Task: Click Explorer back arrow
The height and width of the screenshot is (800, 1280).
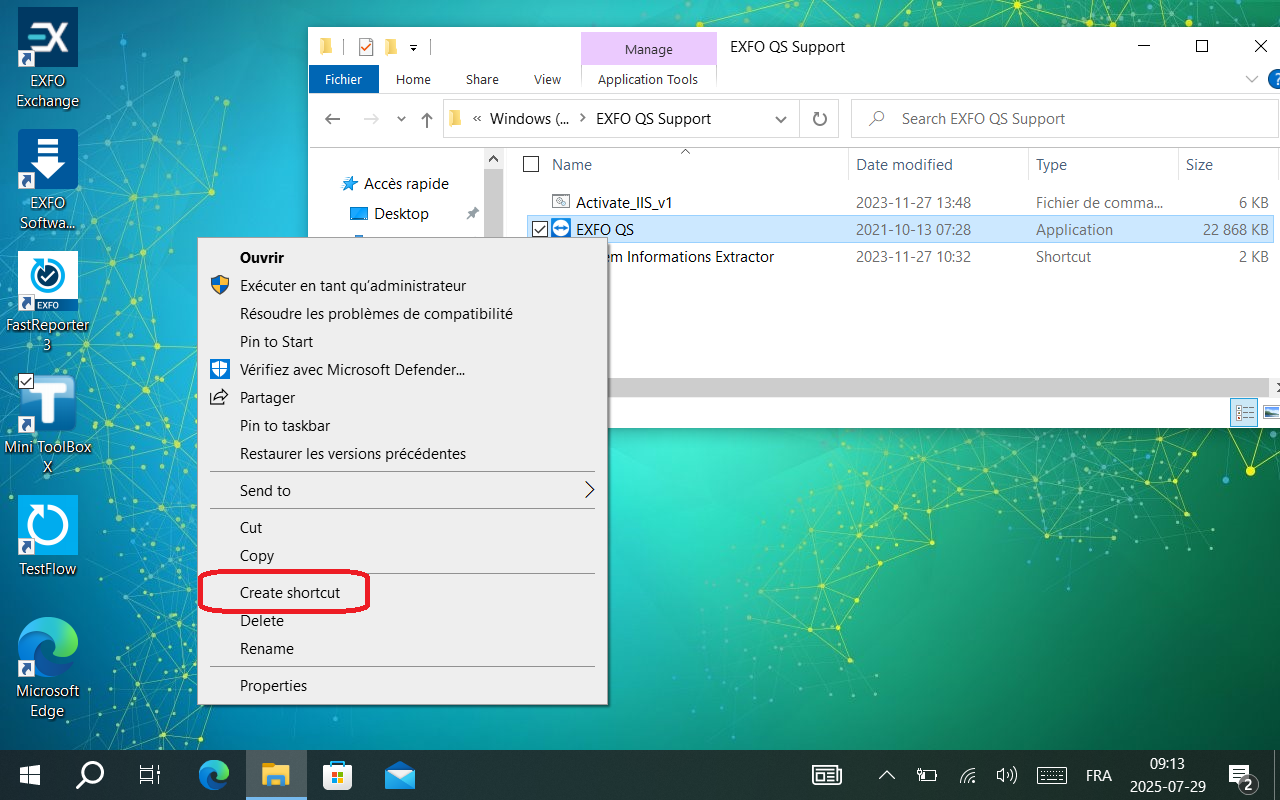Action: click(x=333, y=119)
